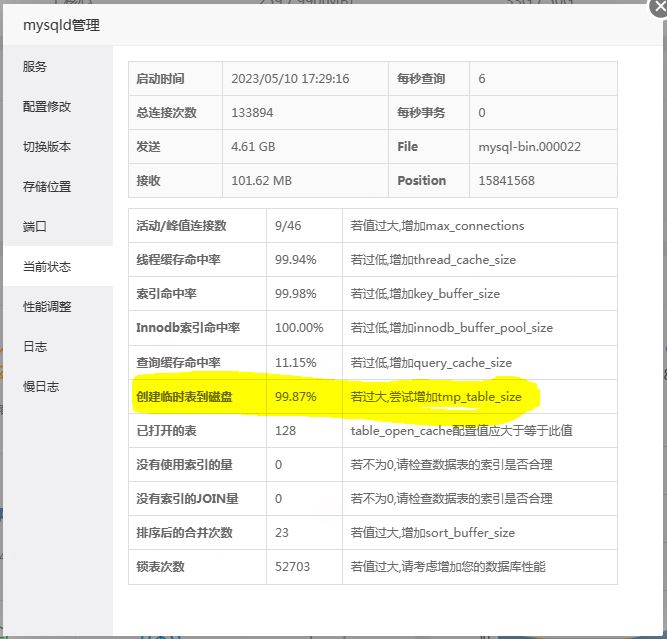Click the table_open_cache hint text
The width and height of the screenshot is (667, 639).
[461, 431]
